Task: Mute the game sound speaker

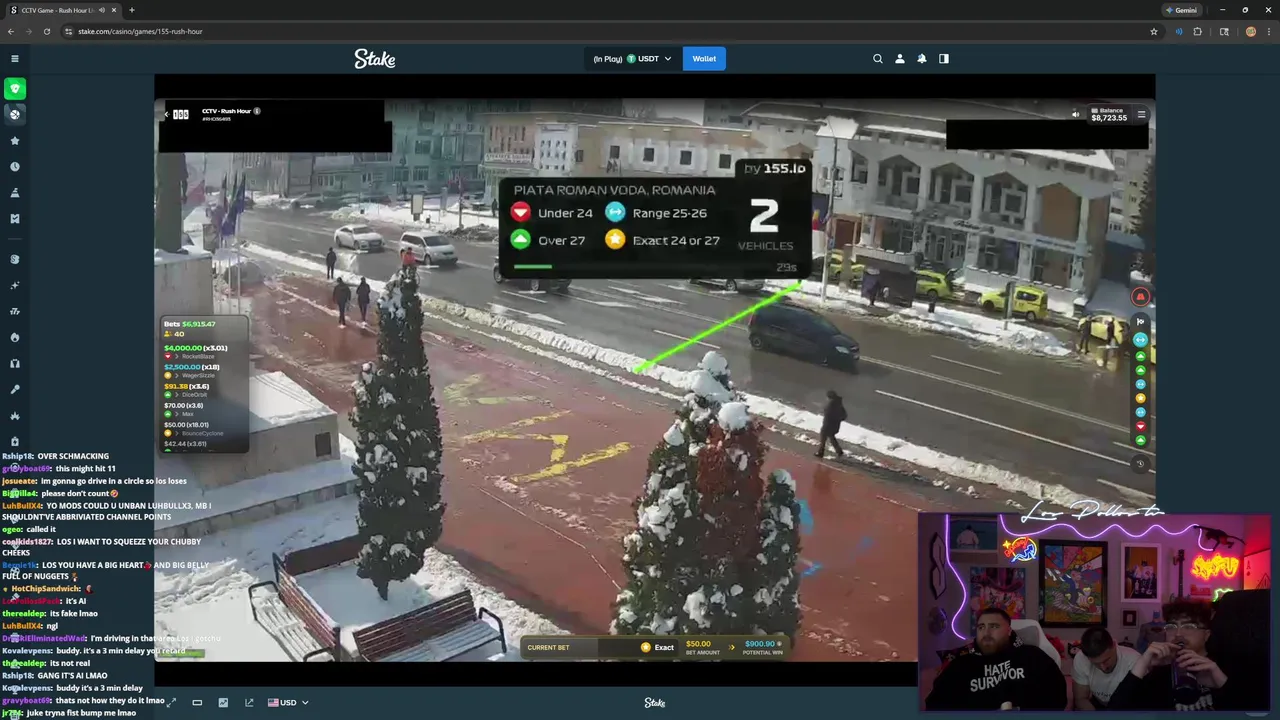Action: click(x=1076, y=114)
